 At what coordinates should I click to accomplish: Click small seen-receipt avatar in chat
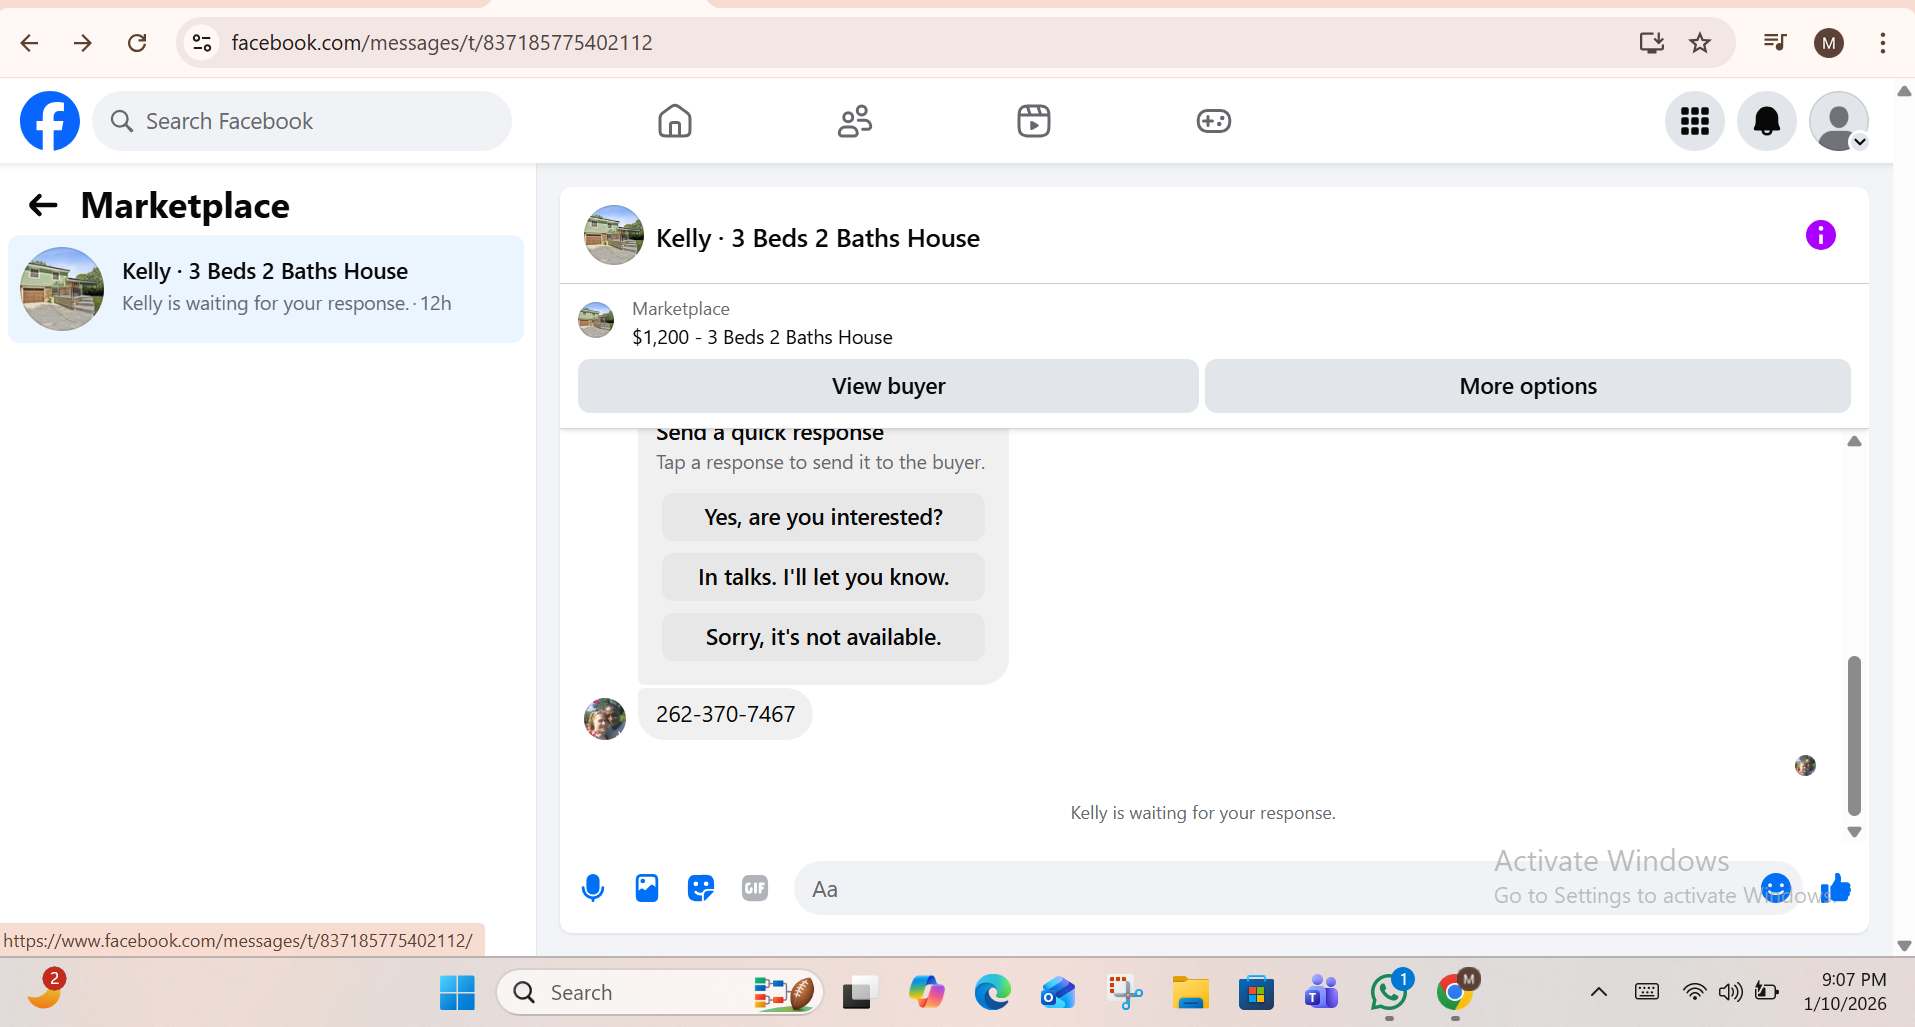(1805, 765)
